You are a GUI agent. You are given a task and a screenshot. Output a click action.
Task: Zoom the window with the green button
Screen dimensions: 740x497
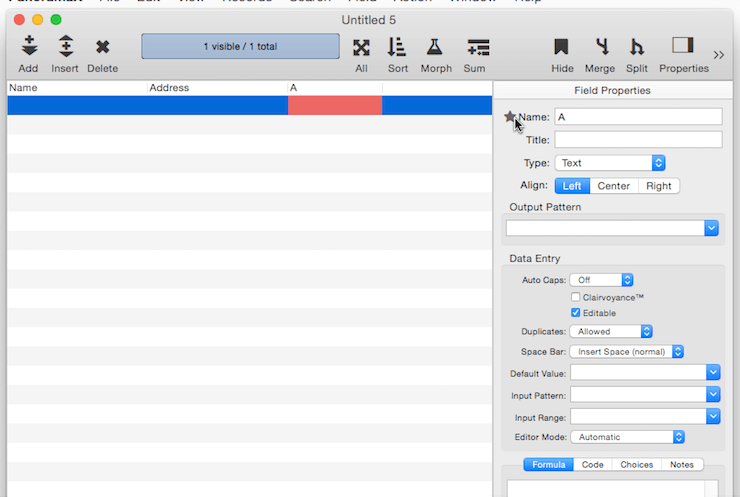[56, 20]
